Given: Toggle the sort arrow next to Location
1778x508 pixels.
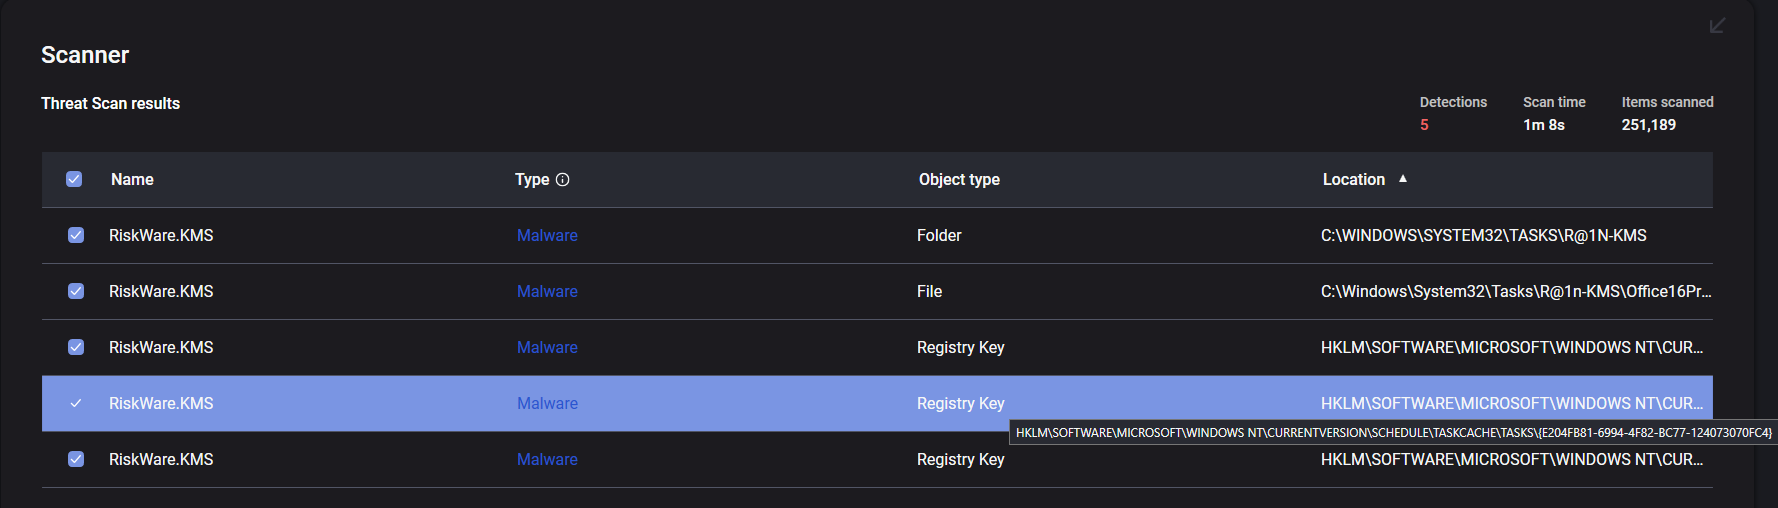Looking at the screenshot, I should pyautogui.click(x=1403, y=179).
